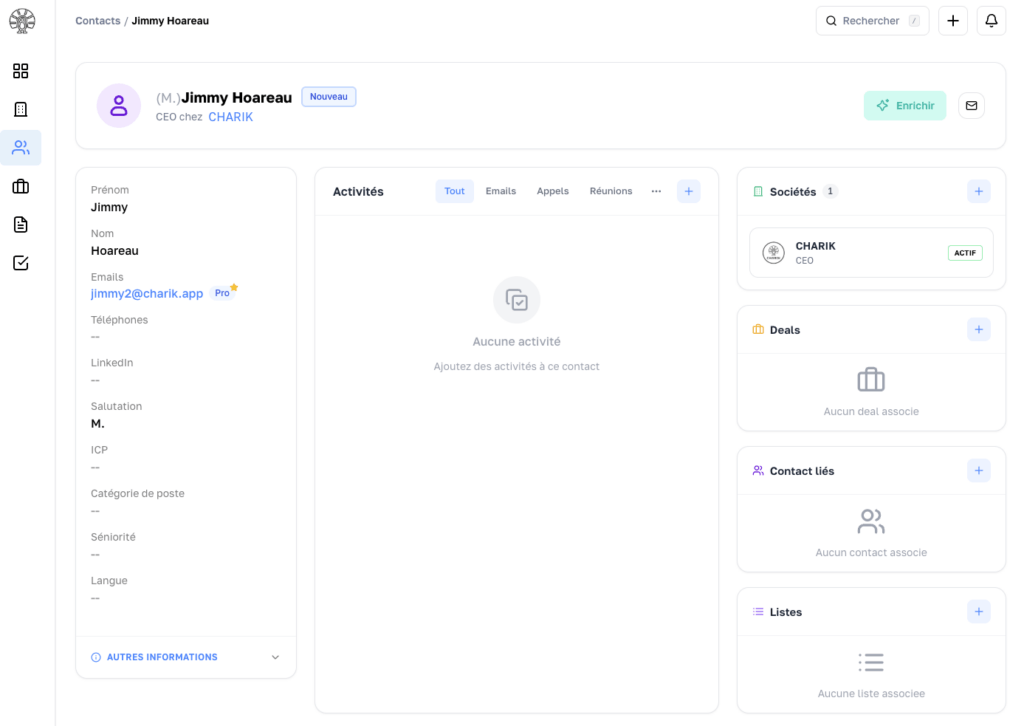The height and width of the screenshot is (726, 1024).
Task: Open the companies building icon in sidebar
Action: coord(20,109)
